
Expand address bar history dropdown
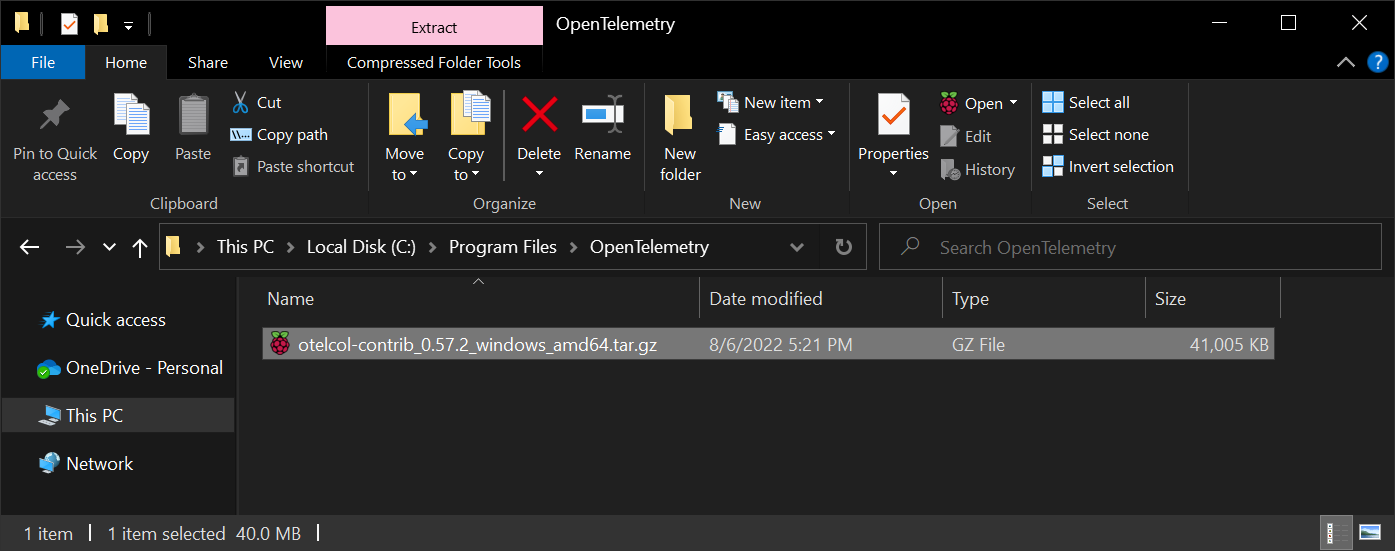(x=797, y=247)
